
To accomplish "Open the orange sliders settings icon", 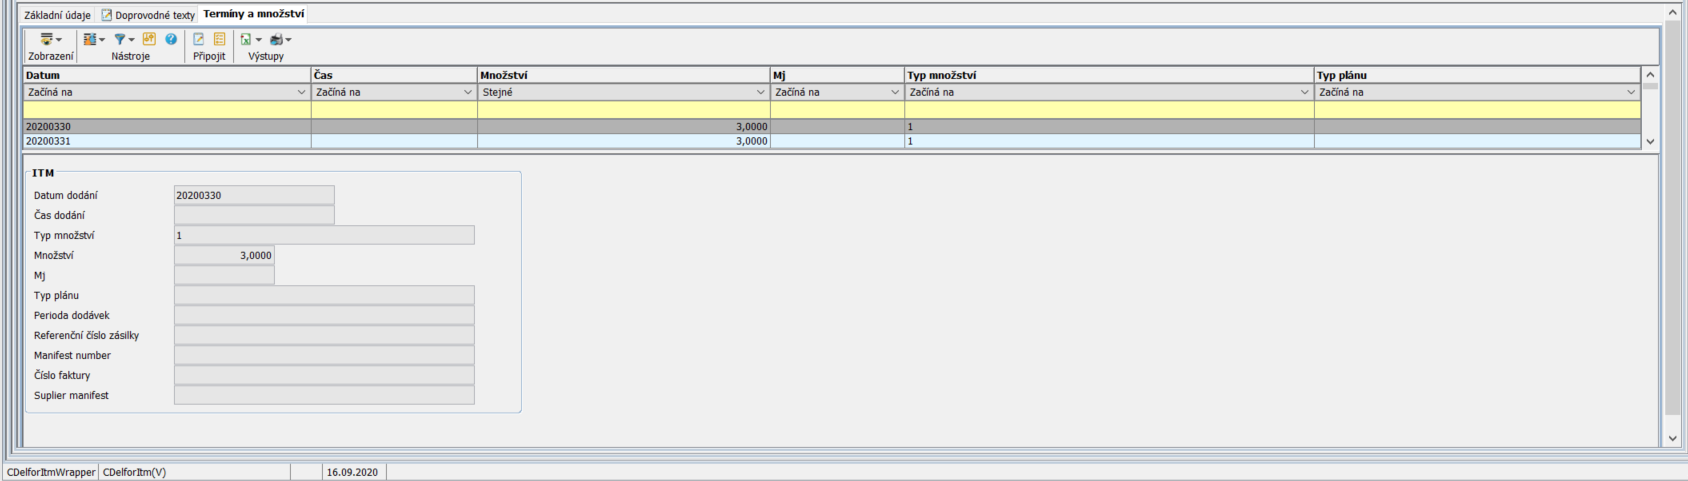I will click(149, 40).
